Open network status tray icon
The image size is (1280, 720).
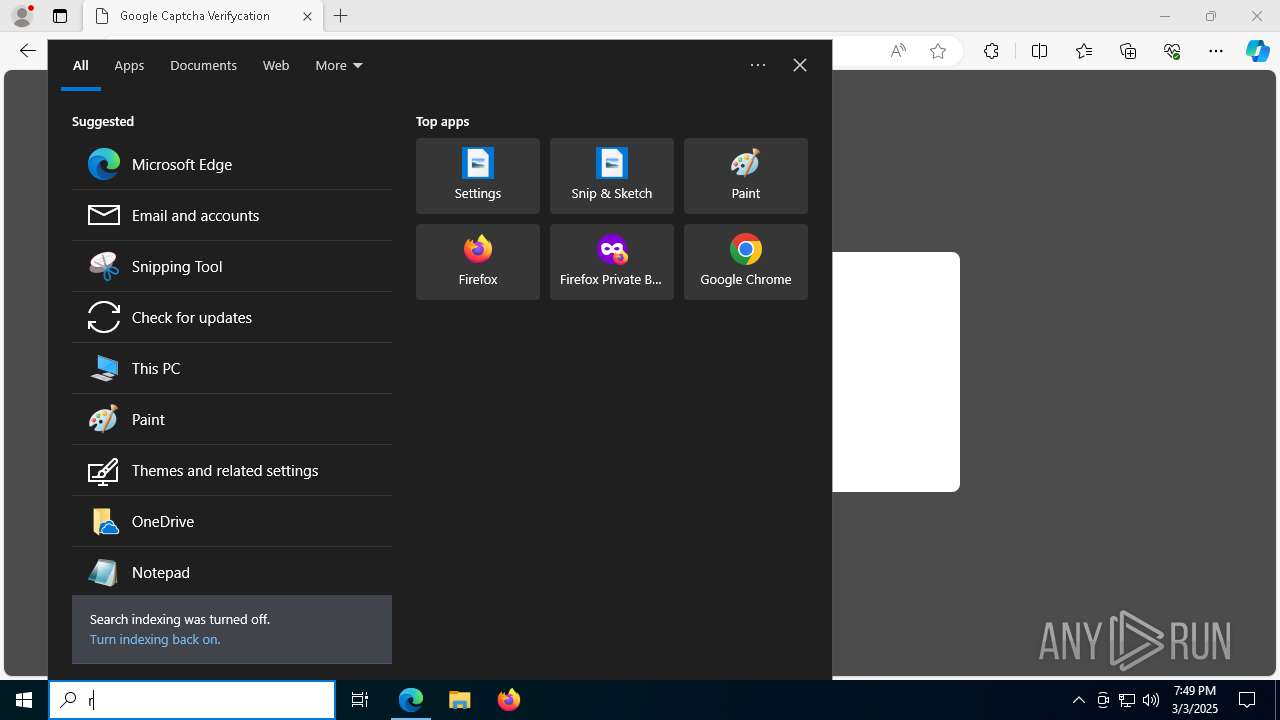tap(1127, 700)
